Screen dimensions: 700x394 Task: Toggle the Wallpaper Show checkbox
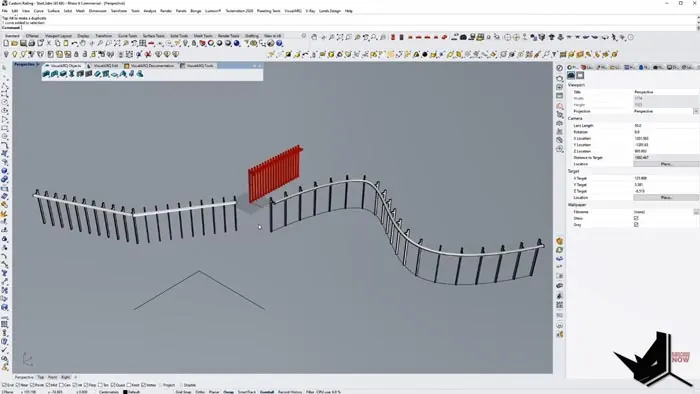click(636, 218)
